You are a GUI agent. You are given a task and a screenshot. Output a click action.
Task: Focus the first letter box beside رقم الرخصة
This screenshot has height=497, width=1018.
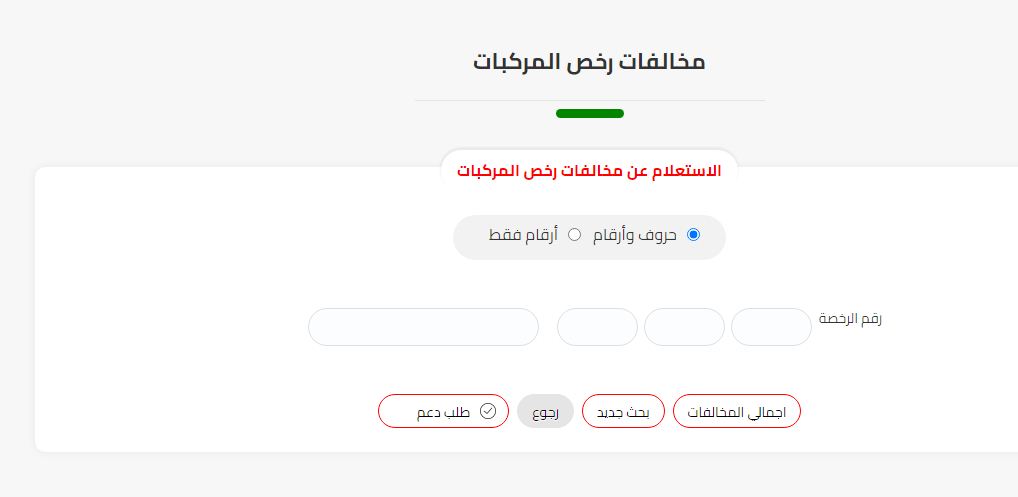pyautogui.click(x=771, y=327)
